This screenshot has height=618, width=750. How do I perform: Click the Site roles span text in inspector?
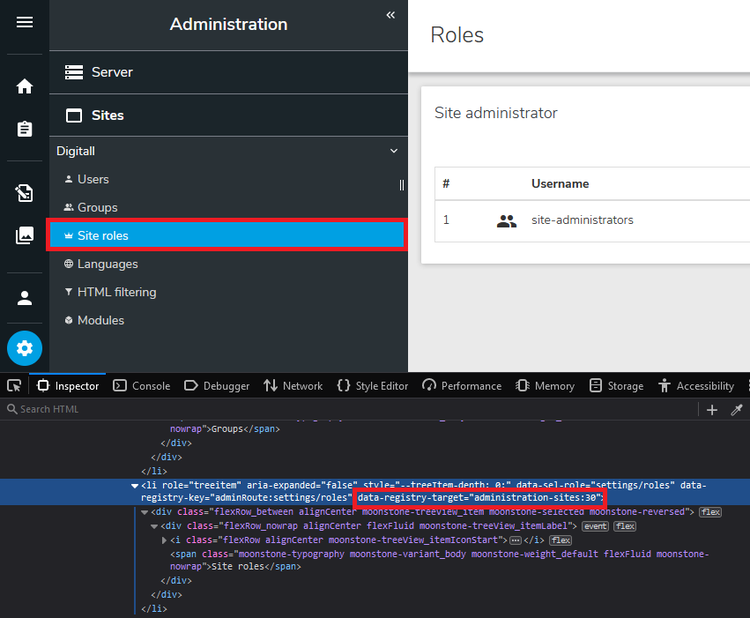tap(238, 566)
